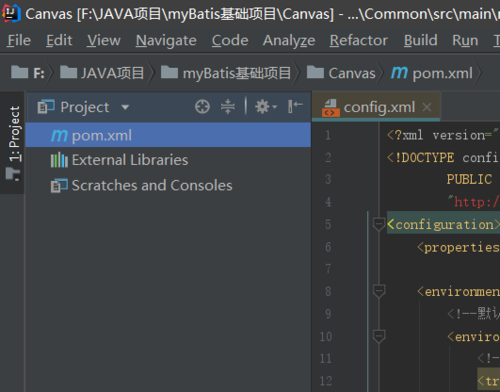Click the Project view icon in panel header
The width and height of the screenshot is (500, 392).
[46, 107]
